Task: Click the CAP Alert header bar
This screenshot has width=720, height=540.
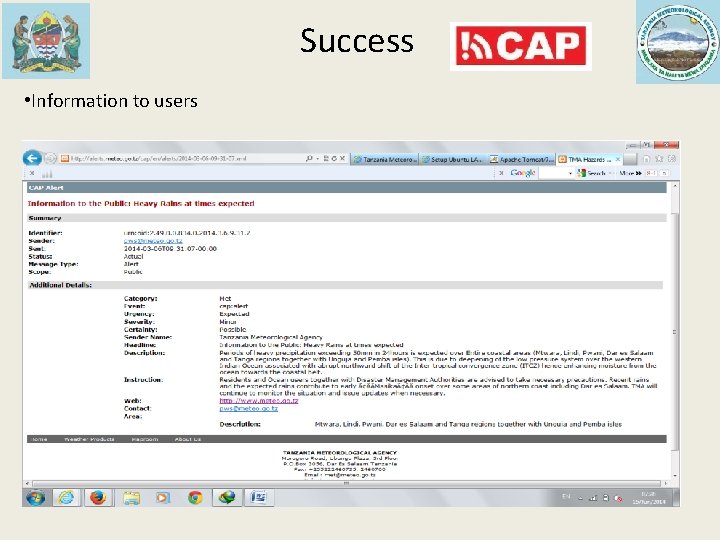Action: [x=347, y=187]
